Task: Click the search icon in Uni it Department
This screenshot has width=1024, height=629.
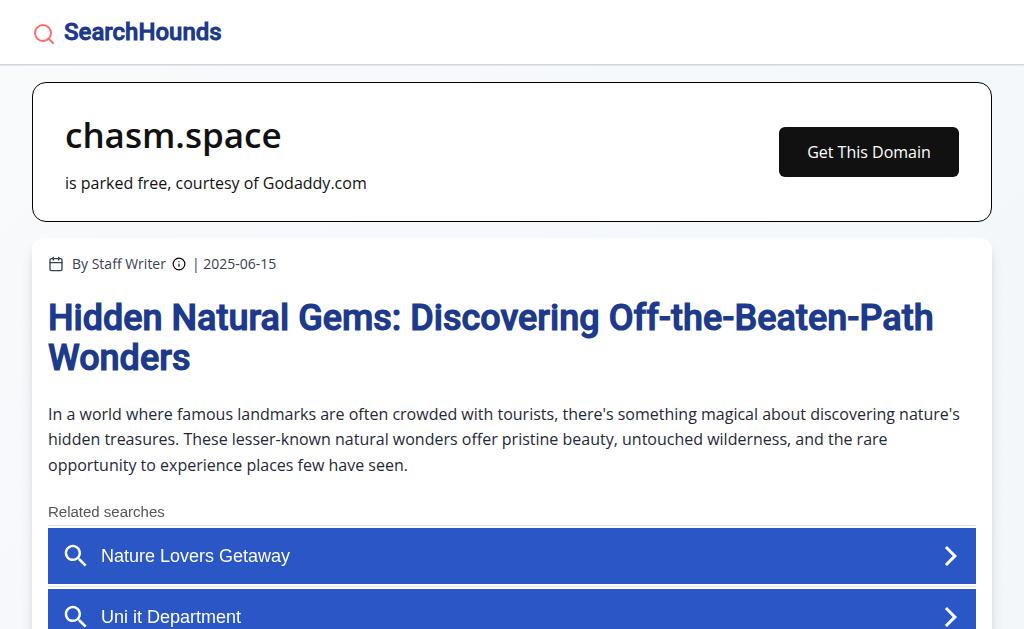Action: (75, 616)
